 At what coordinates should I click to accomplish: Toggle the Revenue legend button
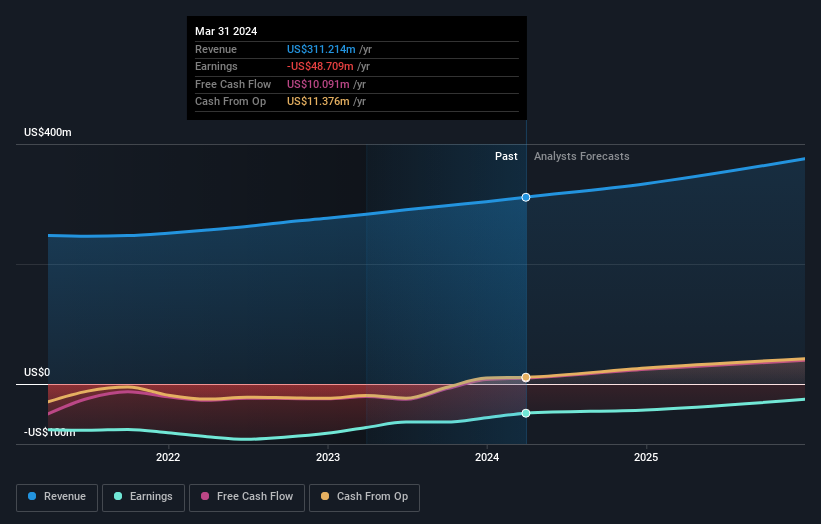[57, 497]
